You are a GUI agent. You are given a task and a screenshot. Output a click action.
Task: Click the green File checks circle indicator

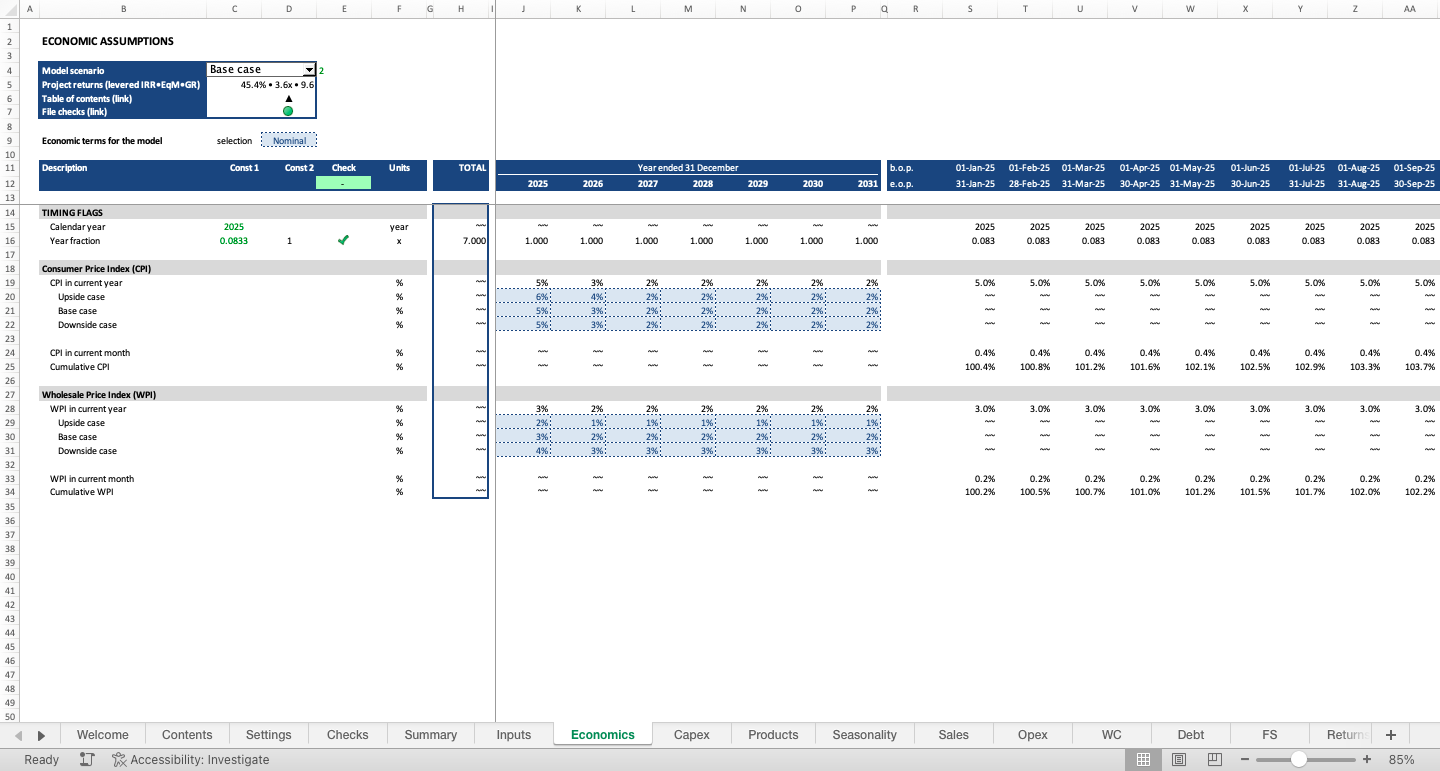tap(288, 111)
